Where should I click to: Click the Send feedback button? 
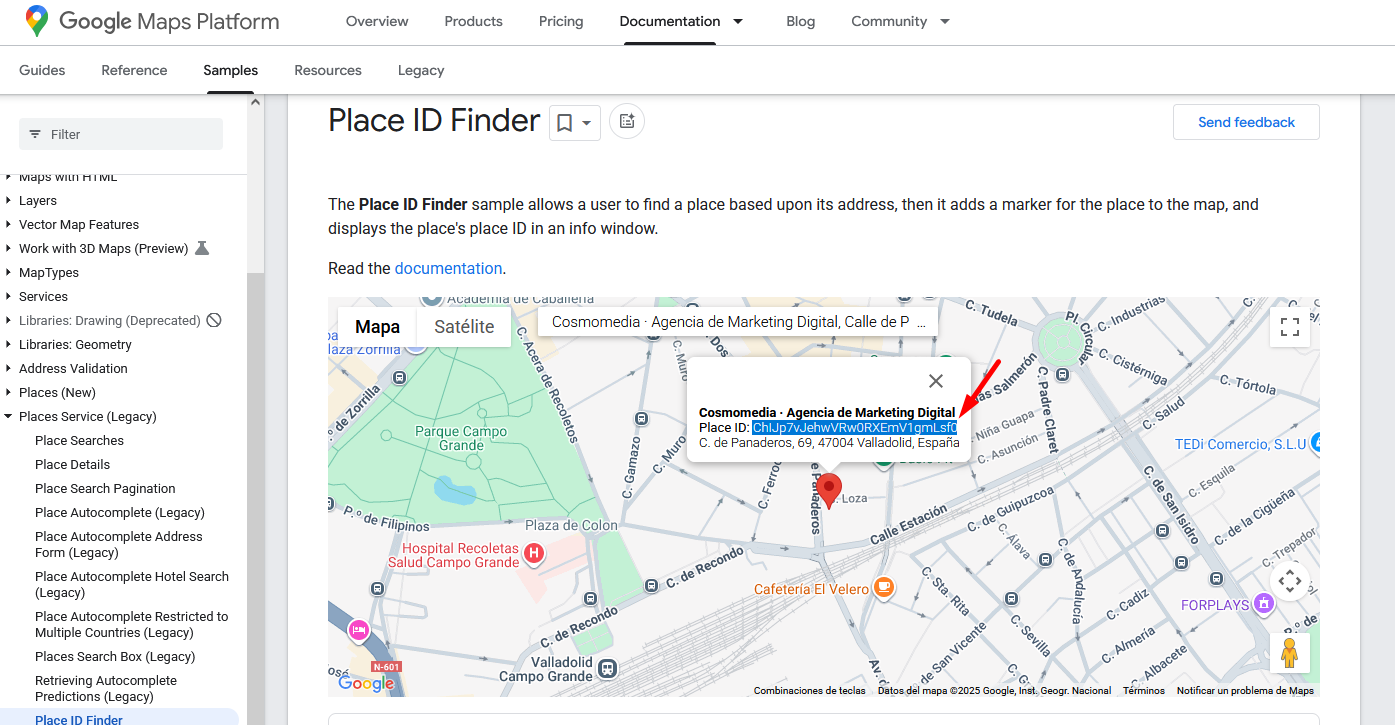(x=1246, y=122)
